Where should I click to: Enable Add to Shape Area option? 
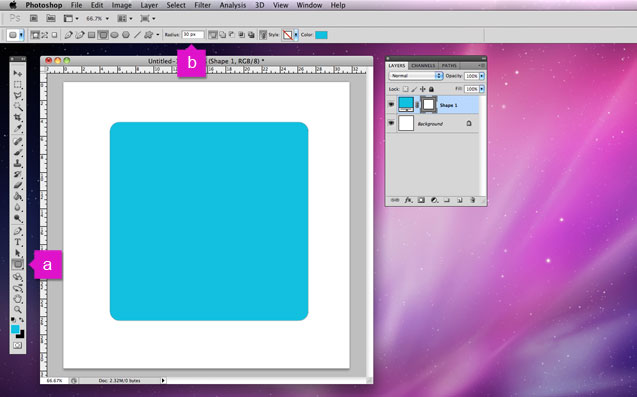tap(223, 35)
